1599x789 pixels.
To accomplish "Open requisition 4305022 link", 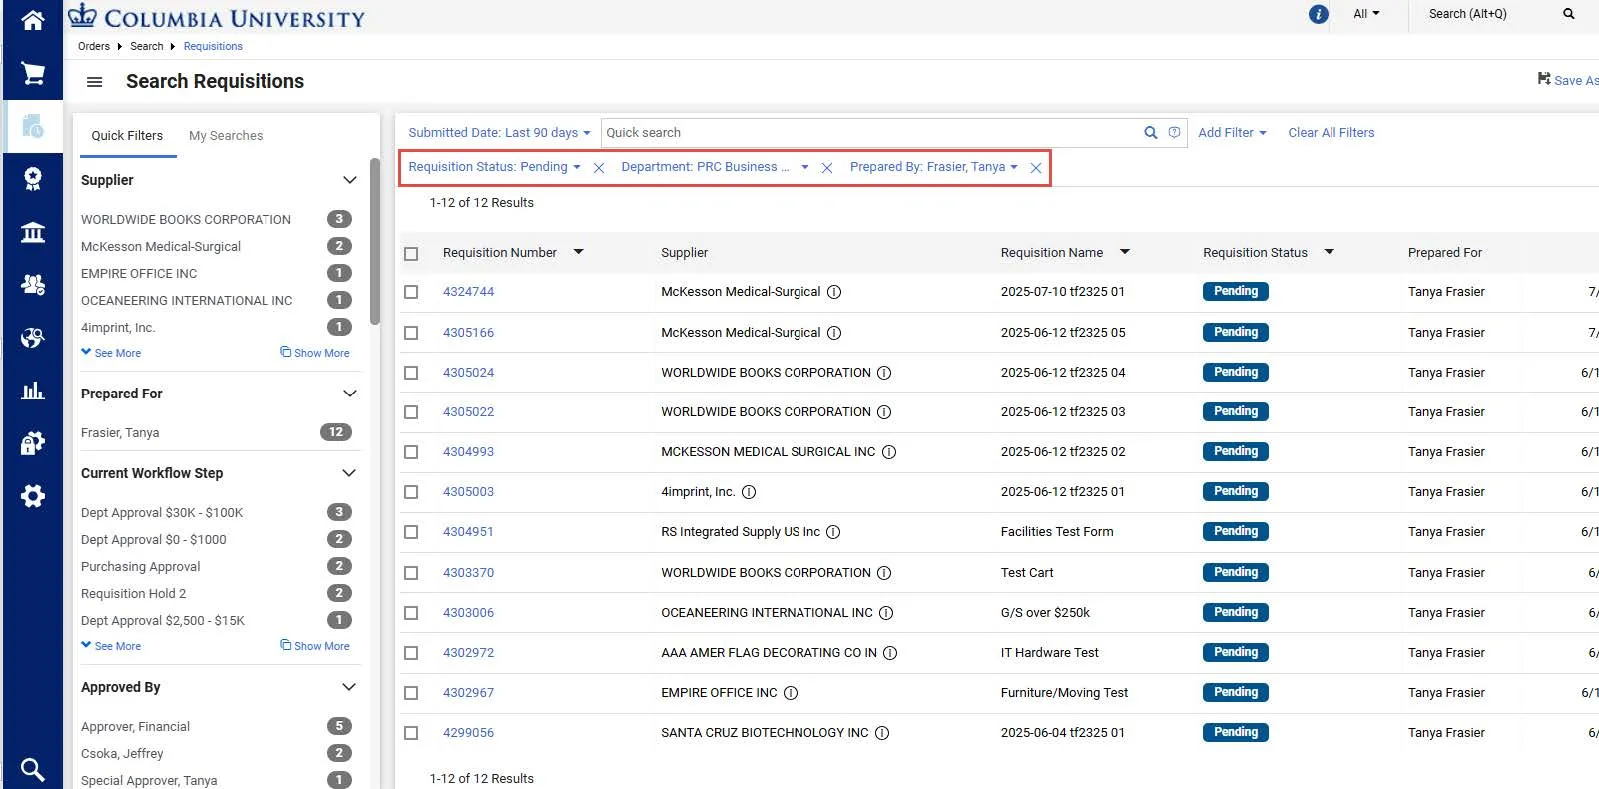I will [468, 412].
